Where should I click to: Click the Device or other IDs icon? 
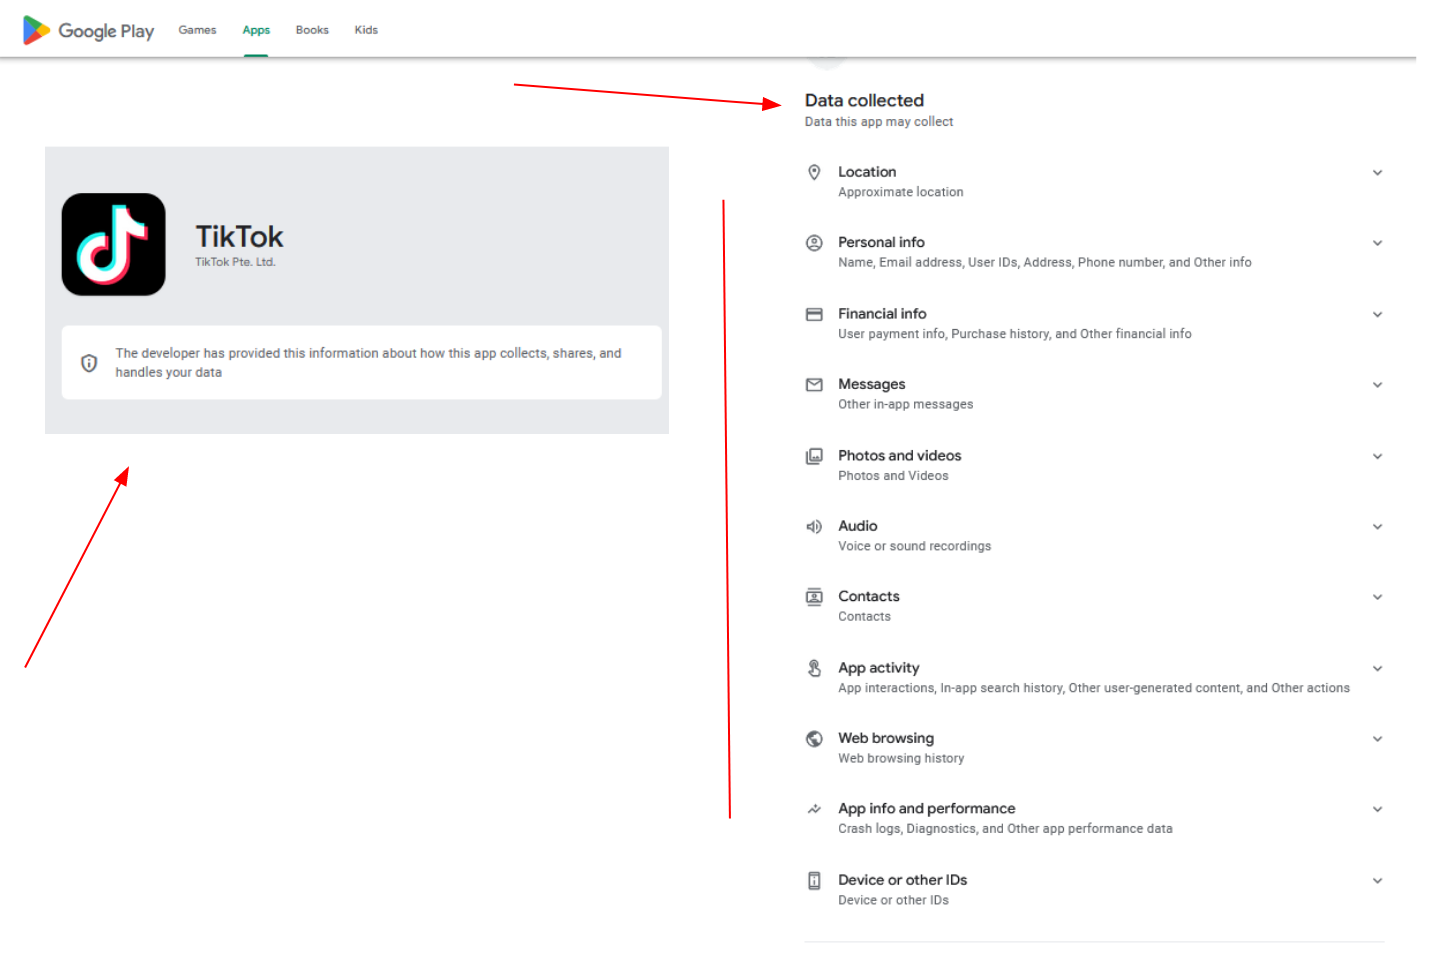click(814, 881)
